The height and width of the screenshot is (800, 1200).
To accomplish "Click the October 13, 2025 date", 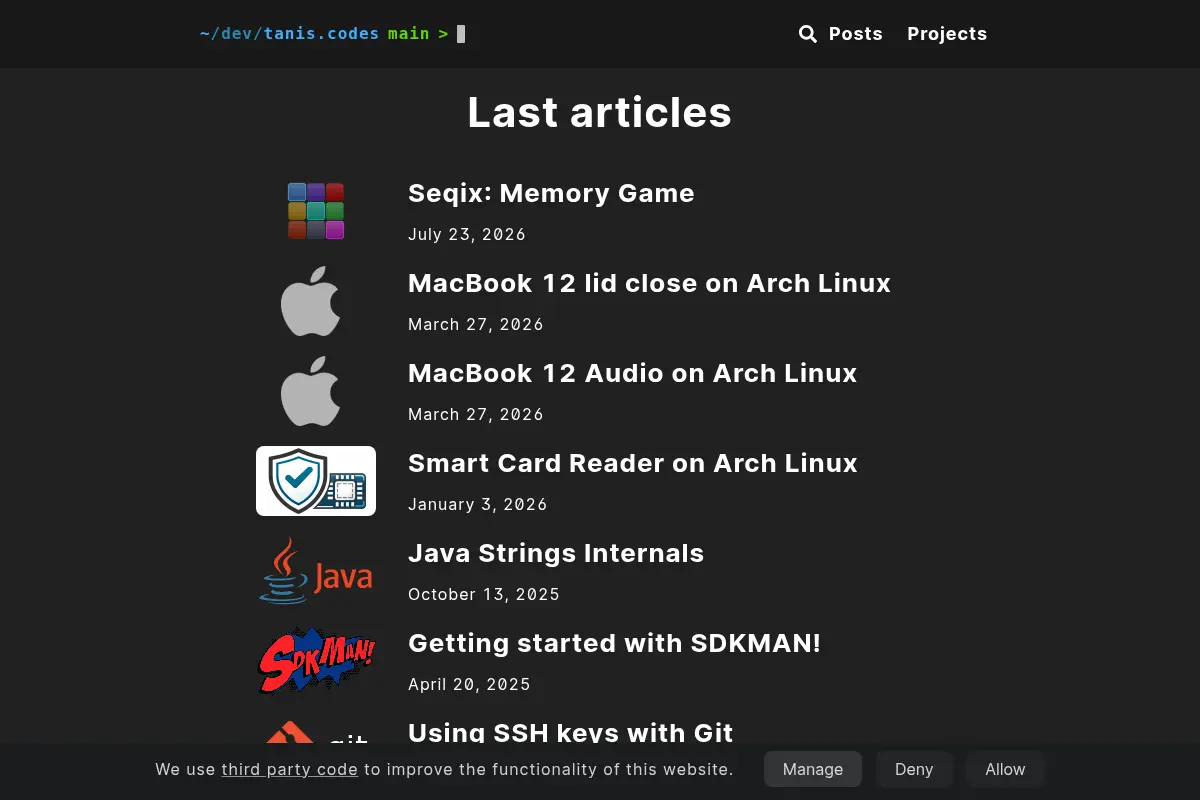I will click(484, 595).
